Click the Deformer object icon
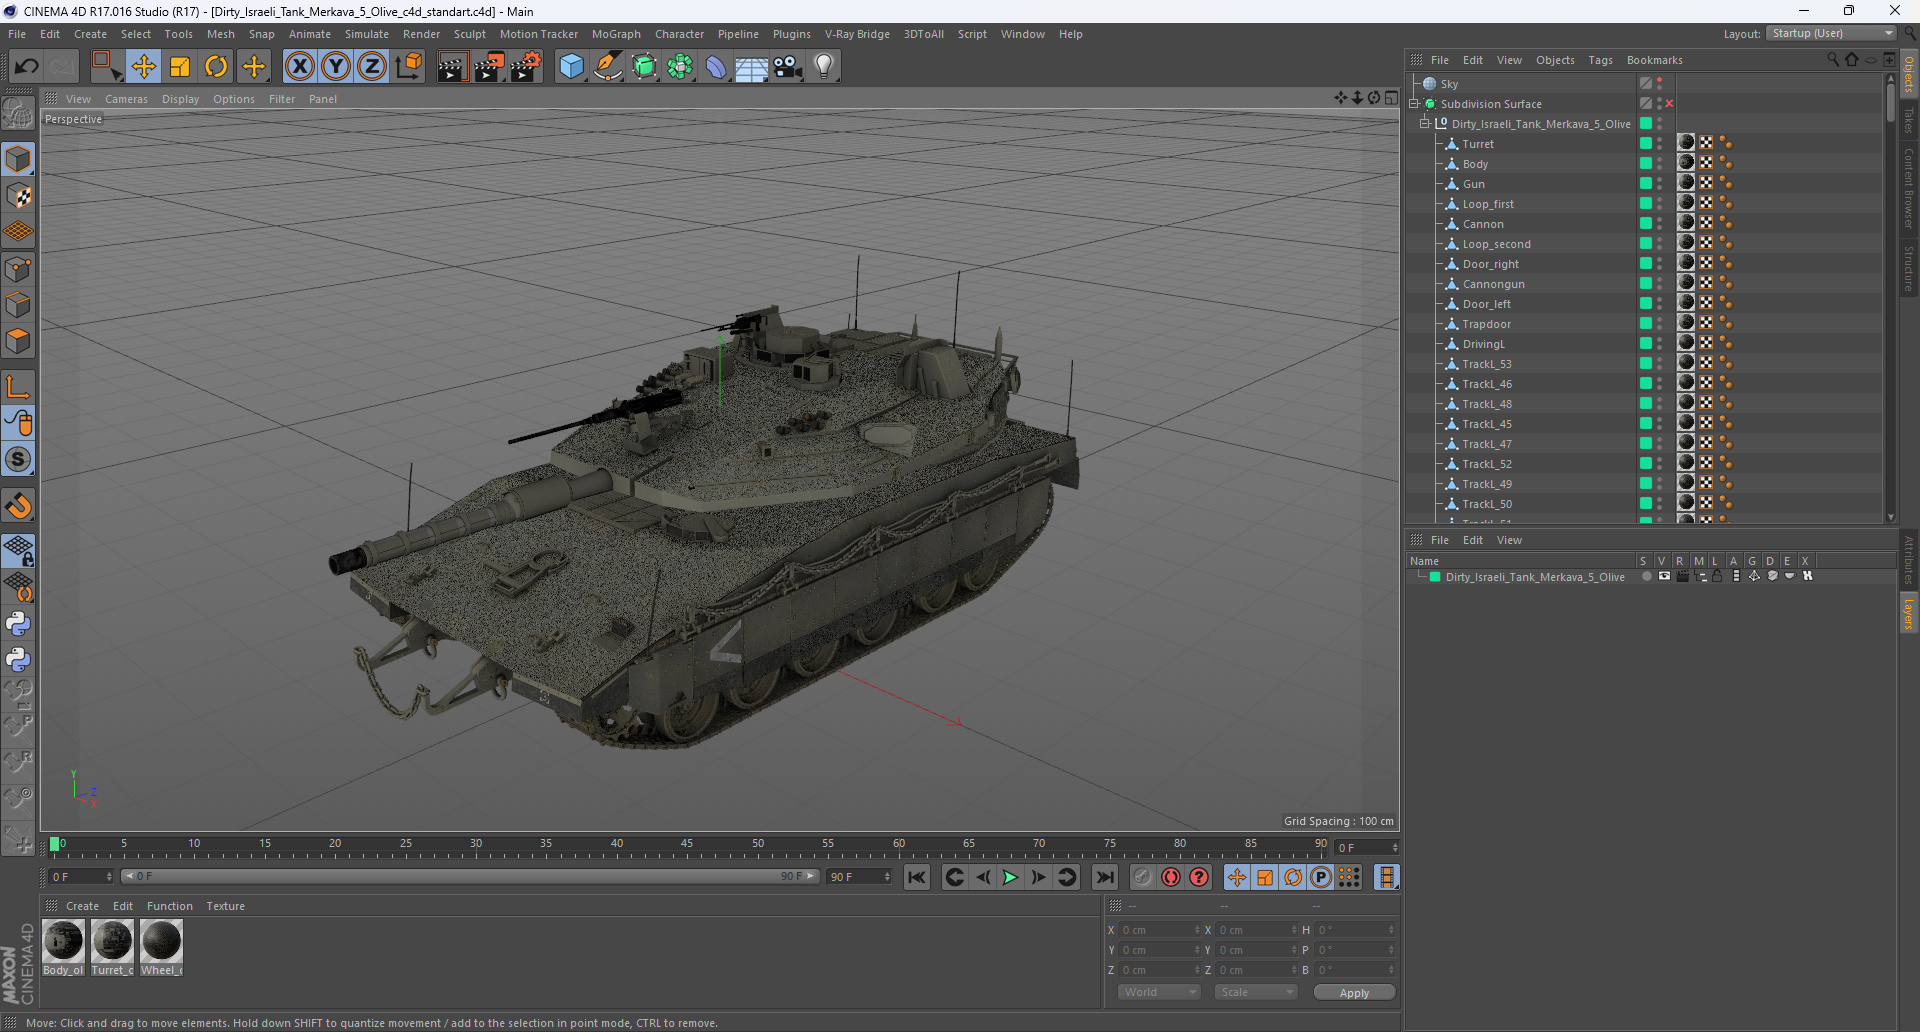Viewport: 1920px width, 1032px height. 716,67
